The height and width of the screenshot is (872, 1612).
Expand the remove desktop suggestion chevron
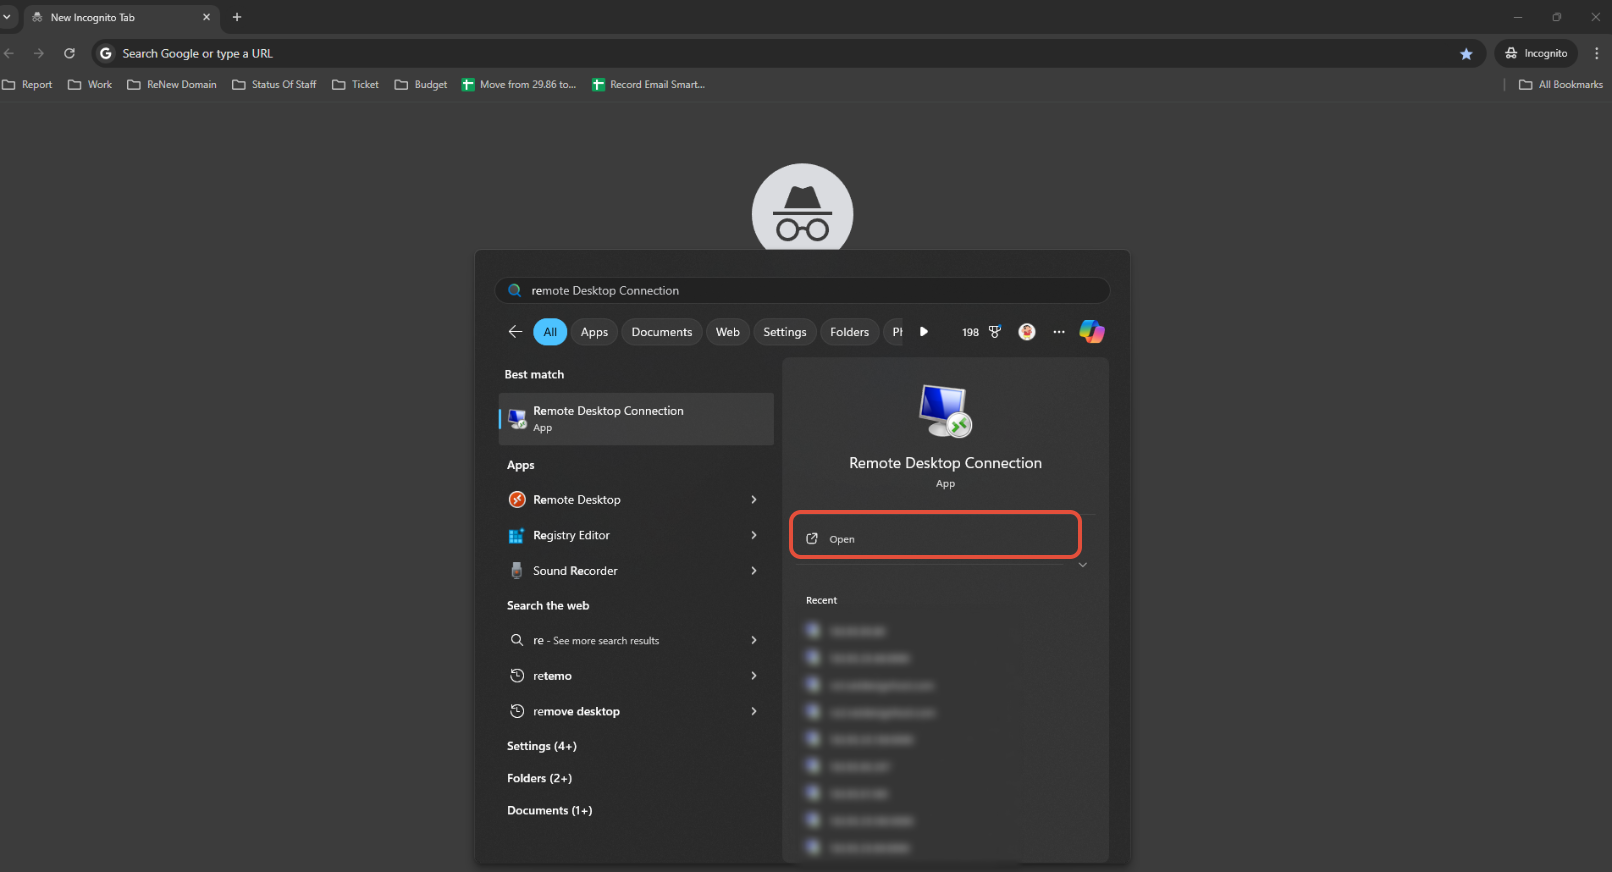[x=754, y=712]
